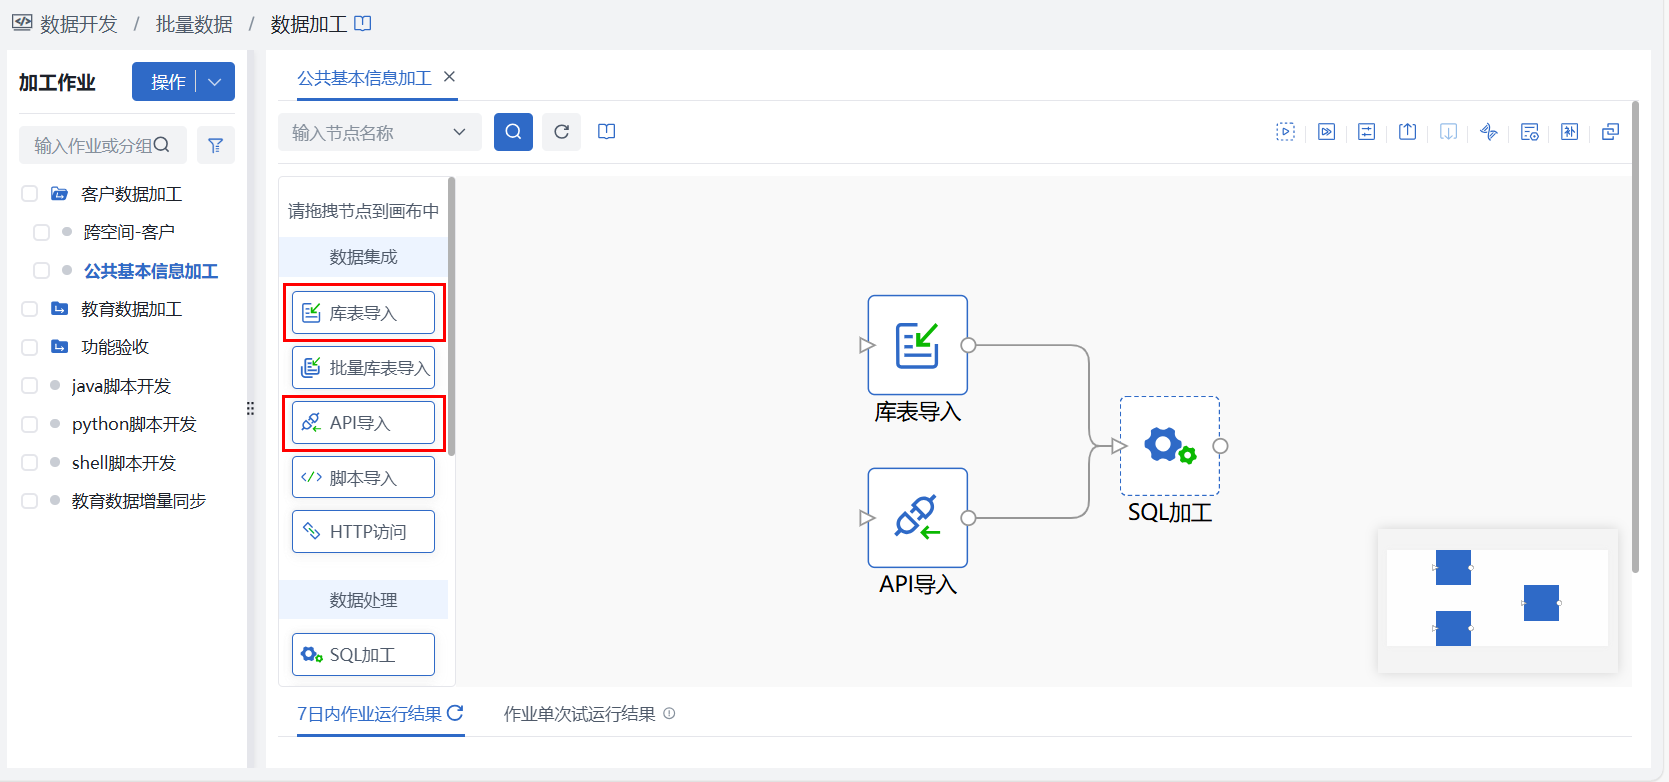Click the info icon beside 作业单次试运行结果
The image size is (1669, 782).
[x=669, y=714]
